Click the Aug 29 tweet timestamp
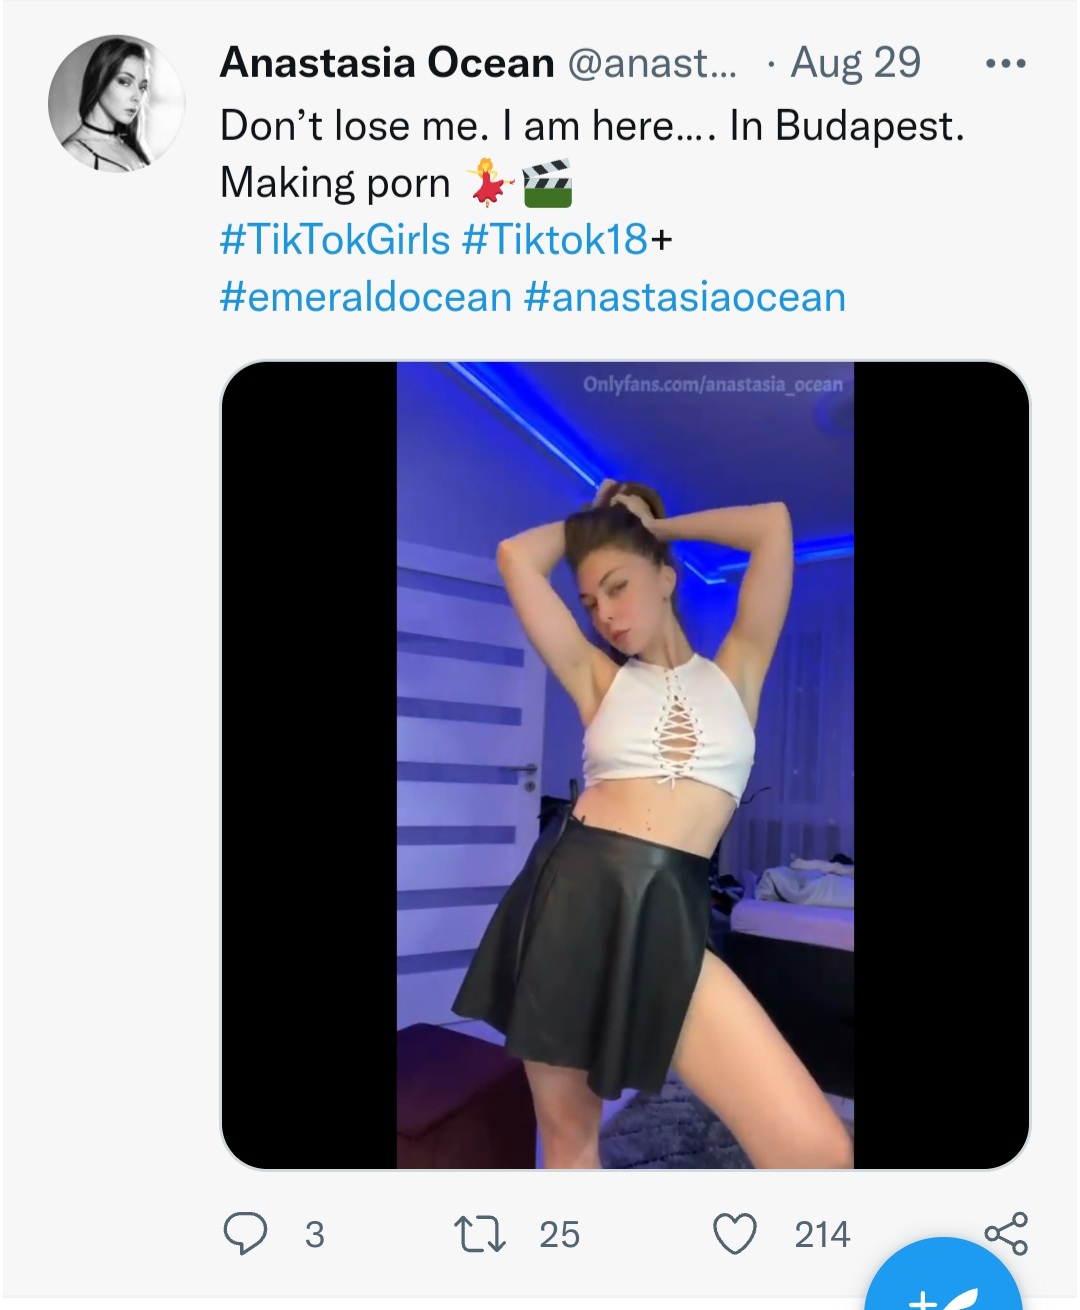The height and width of the screenshot is (1310, 1080). tap(856, 63)
